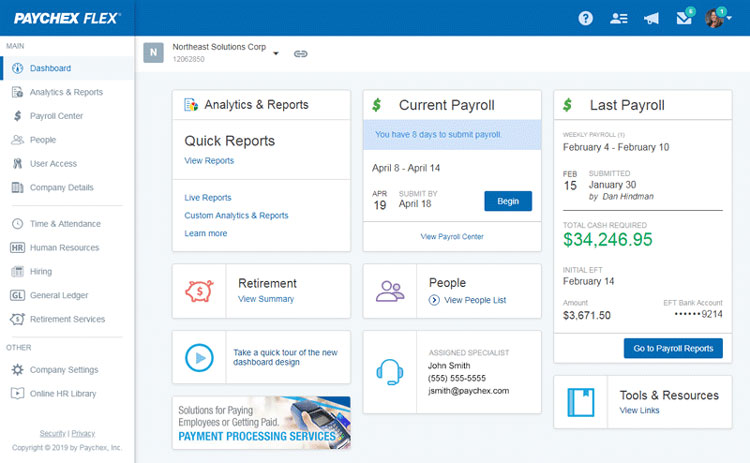Click the headset assigned specialist icon
Screen dimensions: 750x463
389,371
